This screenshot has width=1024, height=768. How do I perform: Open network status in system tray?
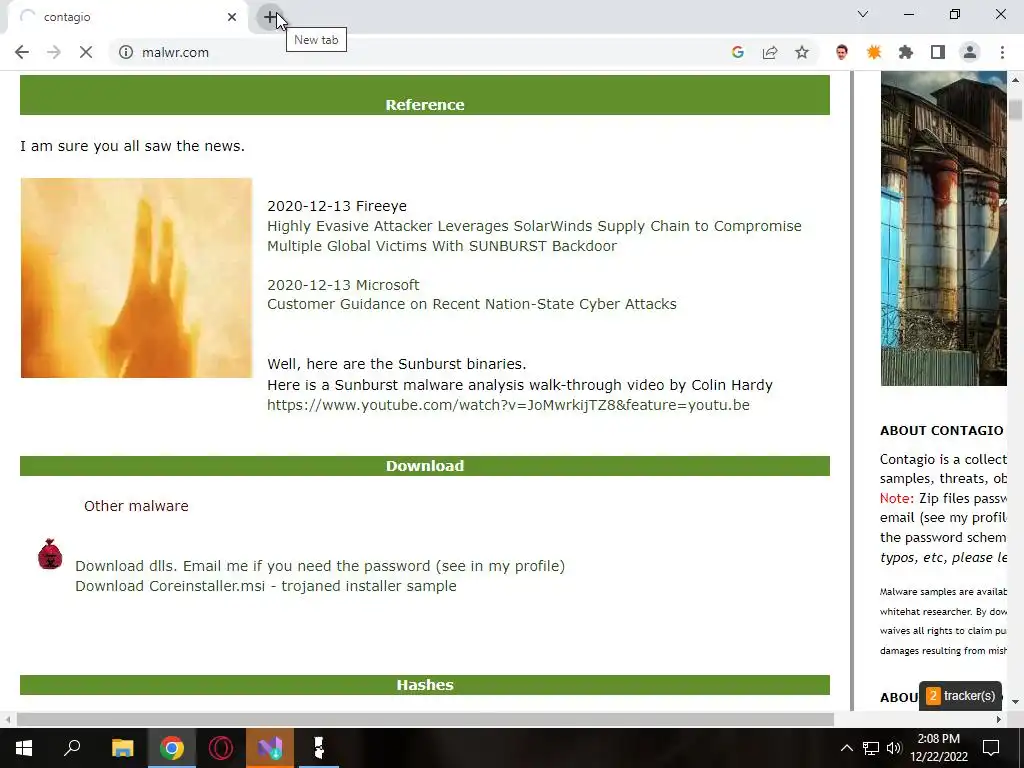point(871,748)
